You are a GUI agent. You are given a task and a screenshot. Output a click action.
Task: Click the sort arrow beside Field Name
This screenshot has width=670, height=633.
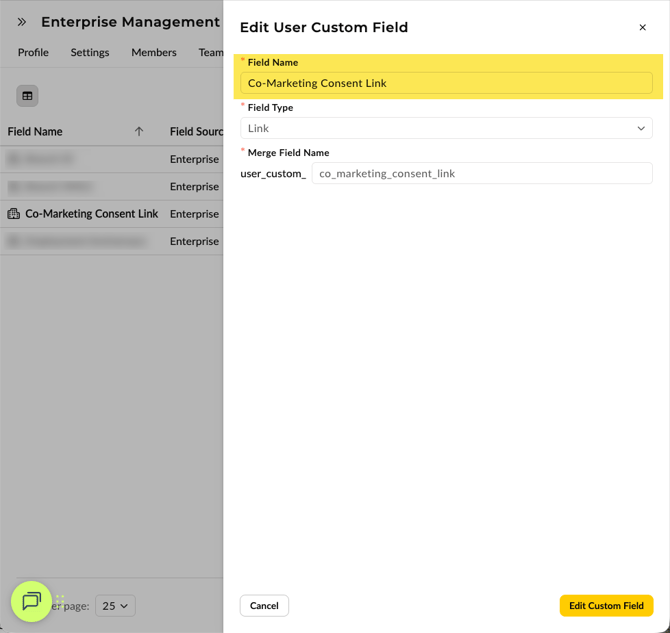pos(139,132)
